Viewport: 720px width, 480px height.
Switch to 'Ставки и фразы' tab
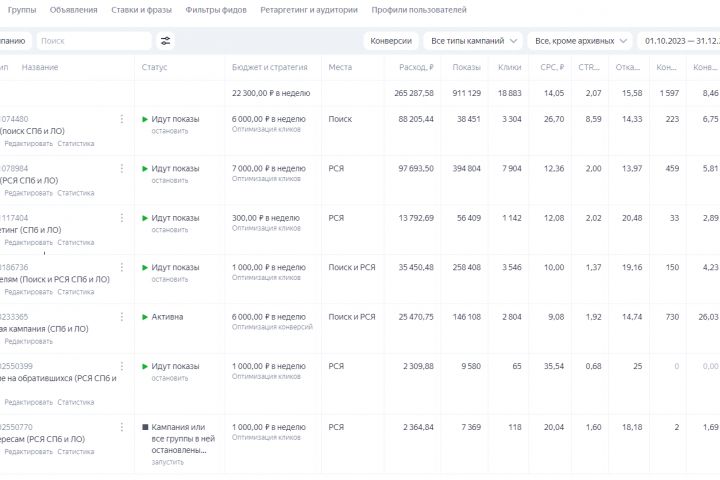[141, 10]
